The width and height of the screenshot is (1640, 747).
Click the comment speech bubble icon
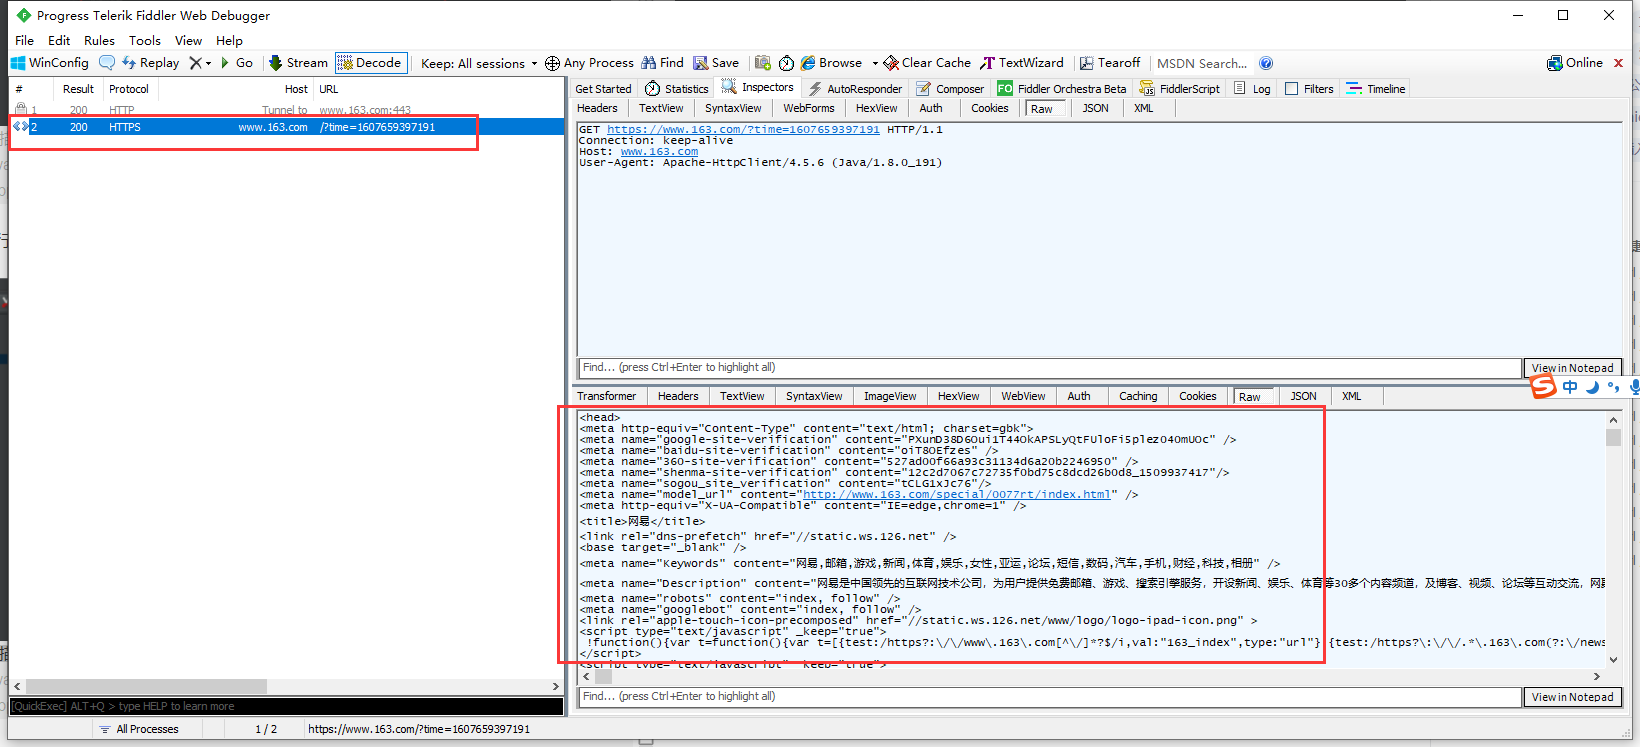click(x=106, y=63)
